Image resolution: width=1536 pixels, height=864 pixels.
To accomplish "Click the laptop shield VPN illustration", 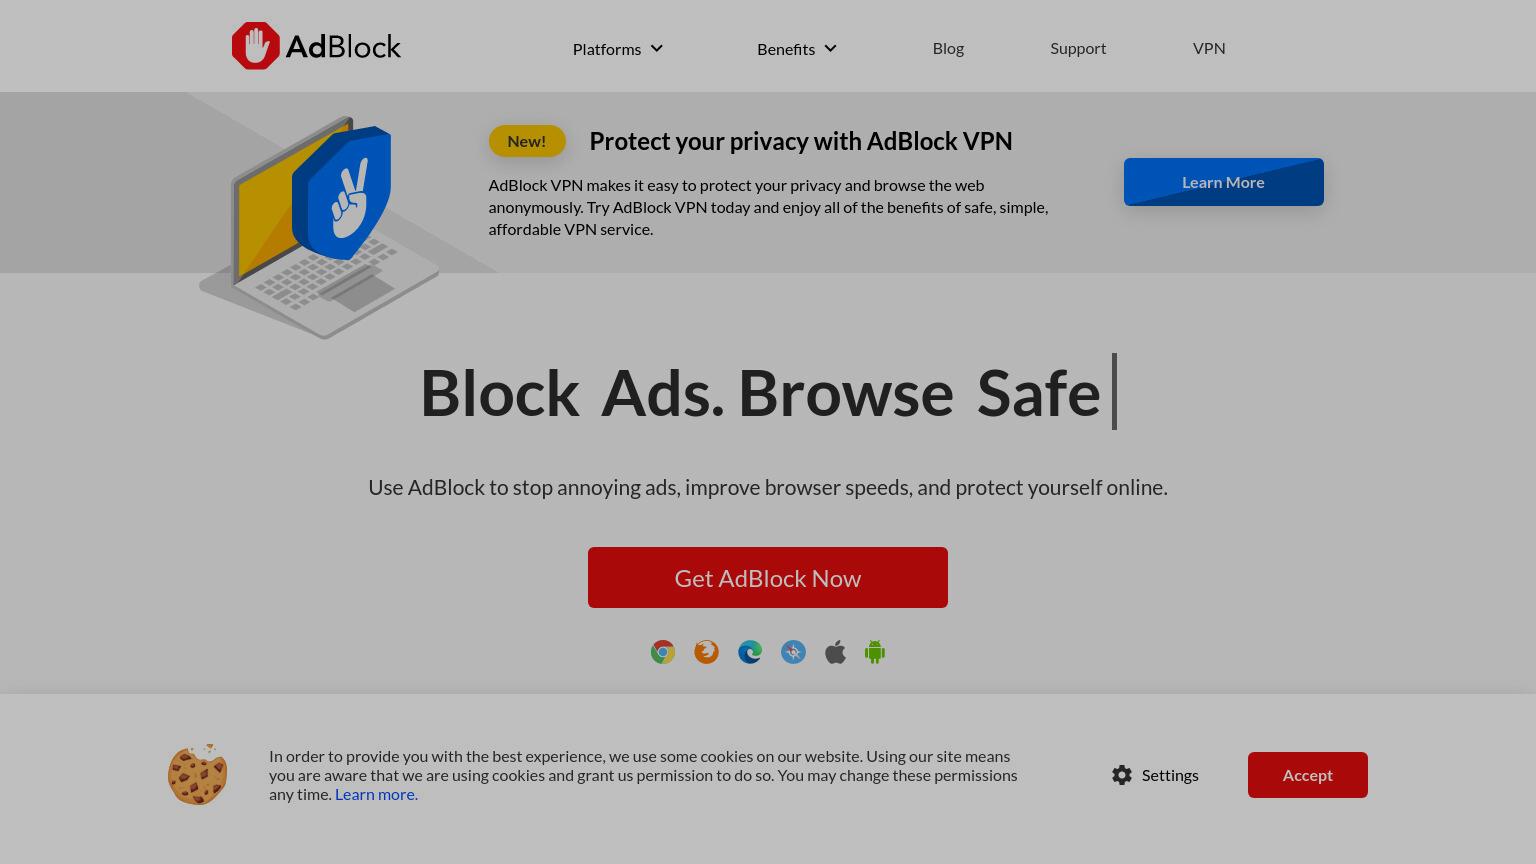I will coord(320,227).
